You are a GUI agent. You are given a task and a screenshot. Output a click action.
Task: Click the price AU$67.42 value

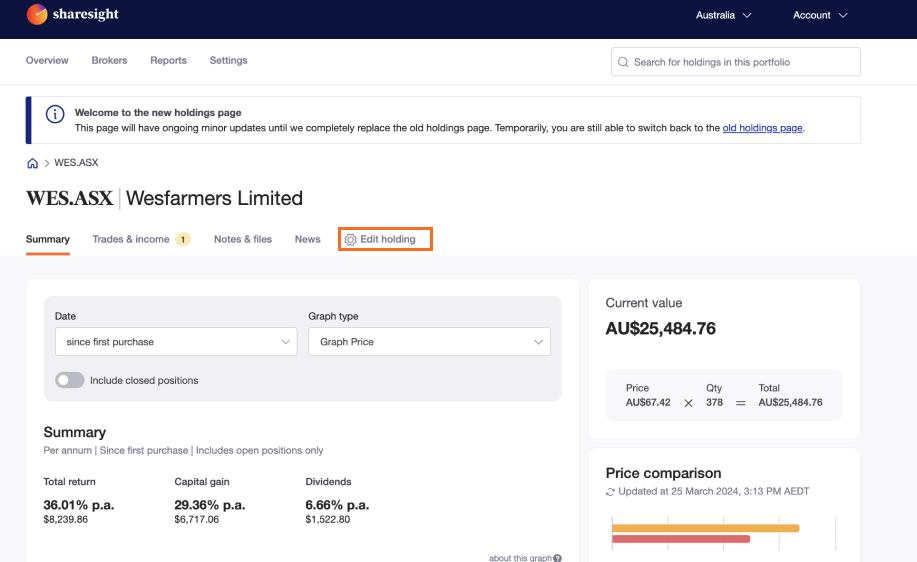pos(648,402)
